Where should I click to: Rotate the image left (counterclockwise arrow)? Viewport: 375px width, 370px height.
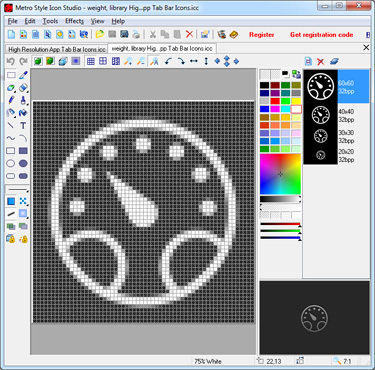pyautogui.click(x=169, y=61)
